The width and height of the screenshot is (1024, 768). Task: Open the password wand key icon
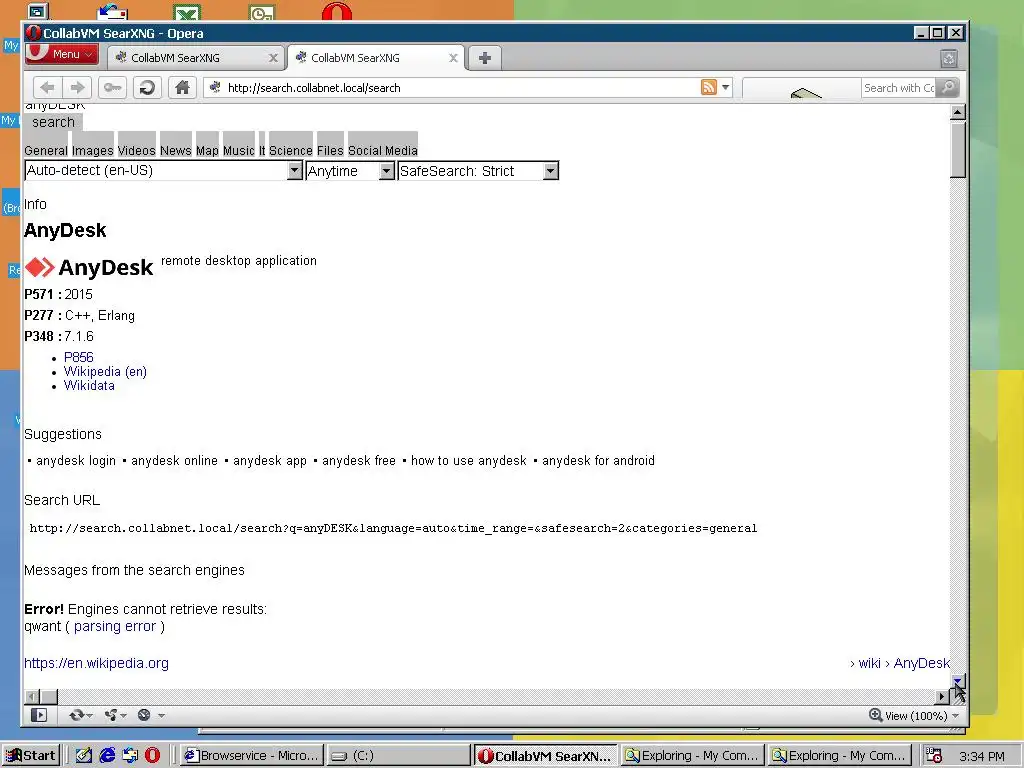112,88
